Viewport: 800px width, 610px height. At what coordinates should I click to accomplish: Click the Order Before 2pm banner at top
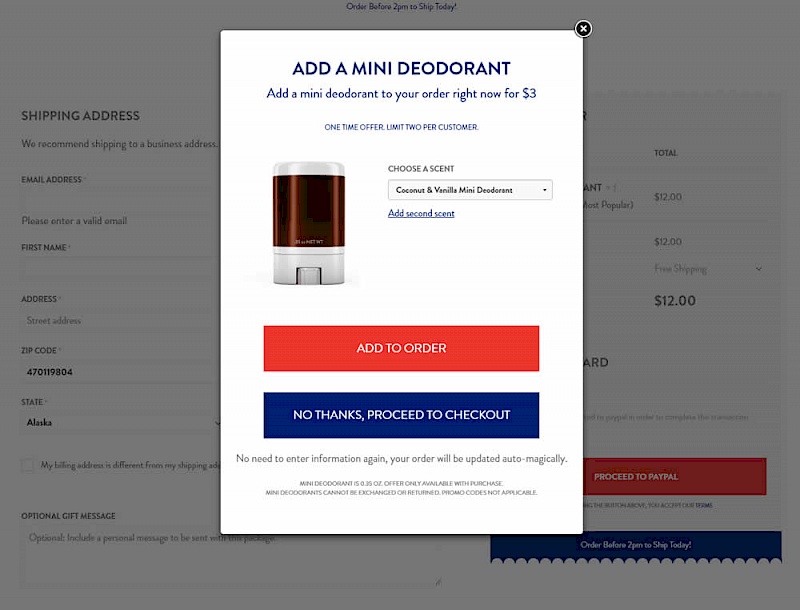click(401, 7)
